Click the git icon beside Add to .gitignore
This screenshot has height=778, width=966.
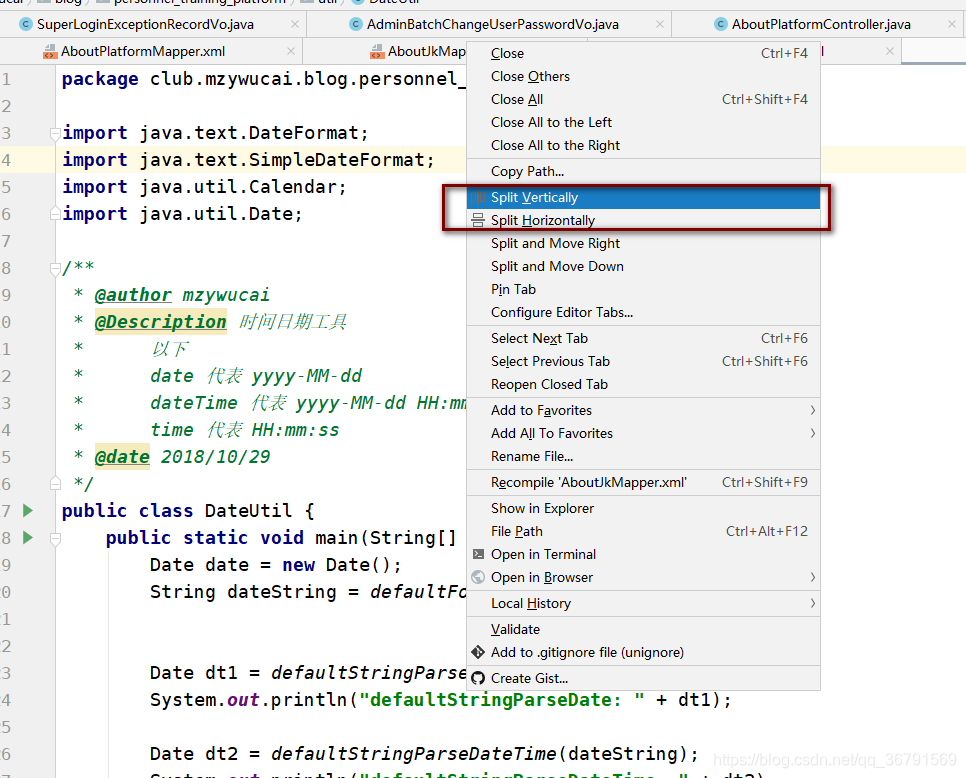[x=478, y=652]
